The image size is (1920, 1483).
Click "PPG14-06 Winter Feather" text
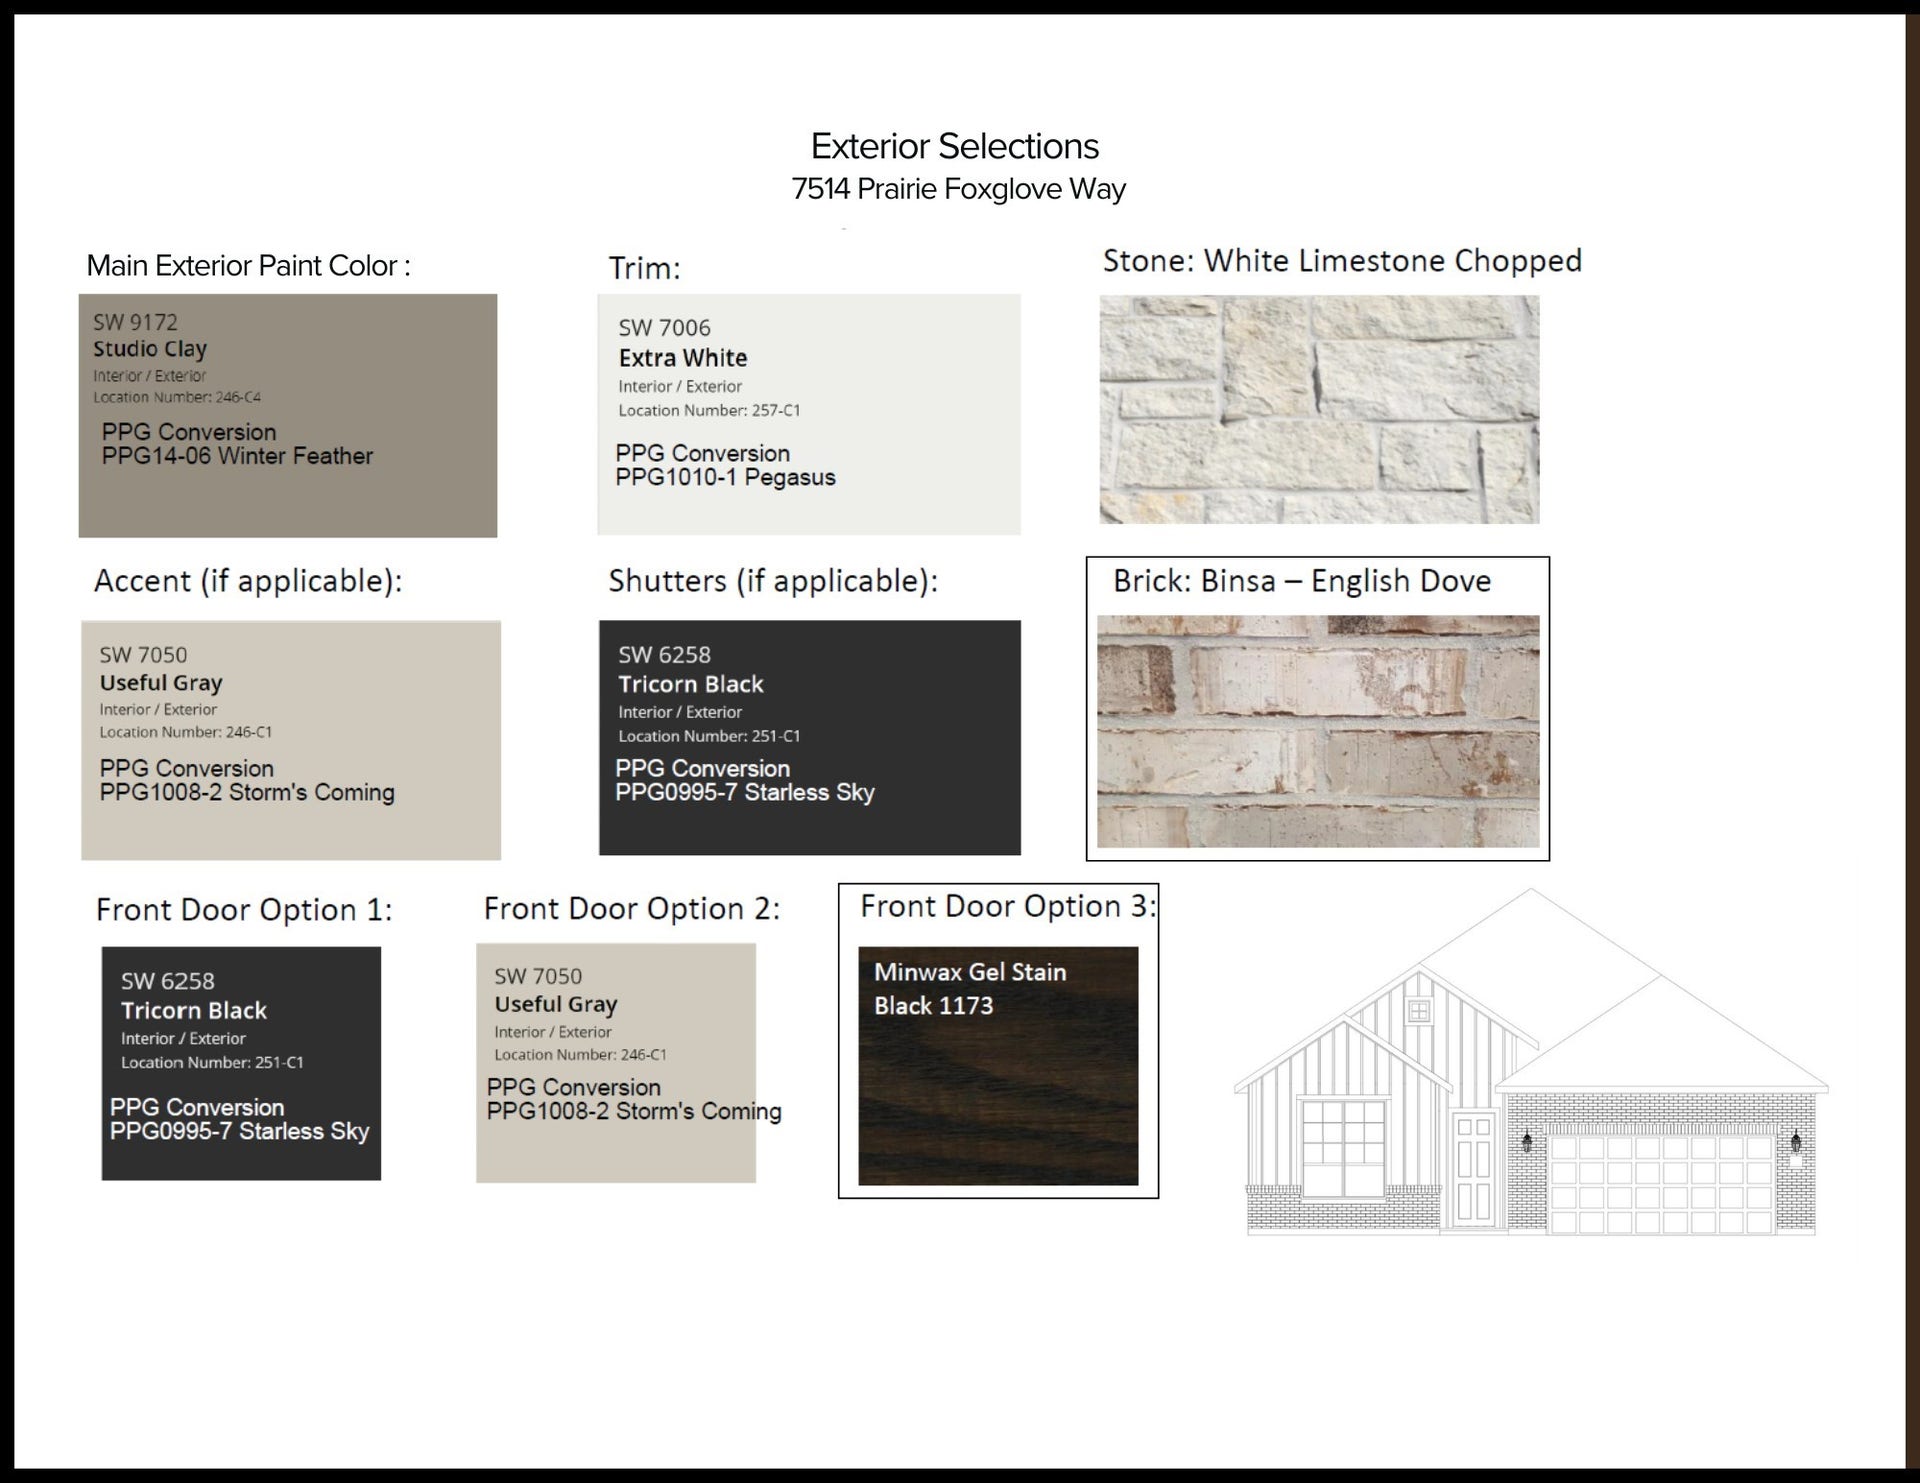tap(237, 456)
